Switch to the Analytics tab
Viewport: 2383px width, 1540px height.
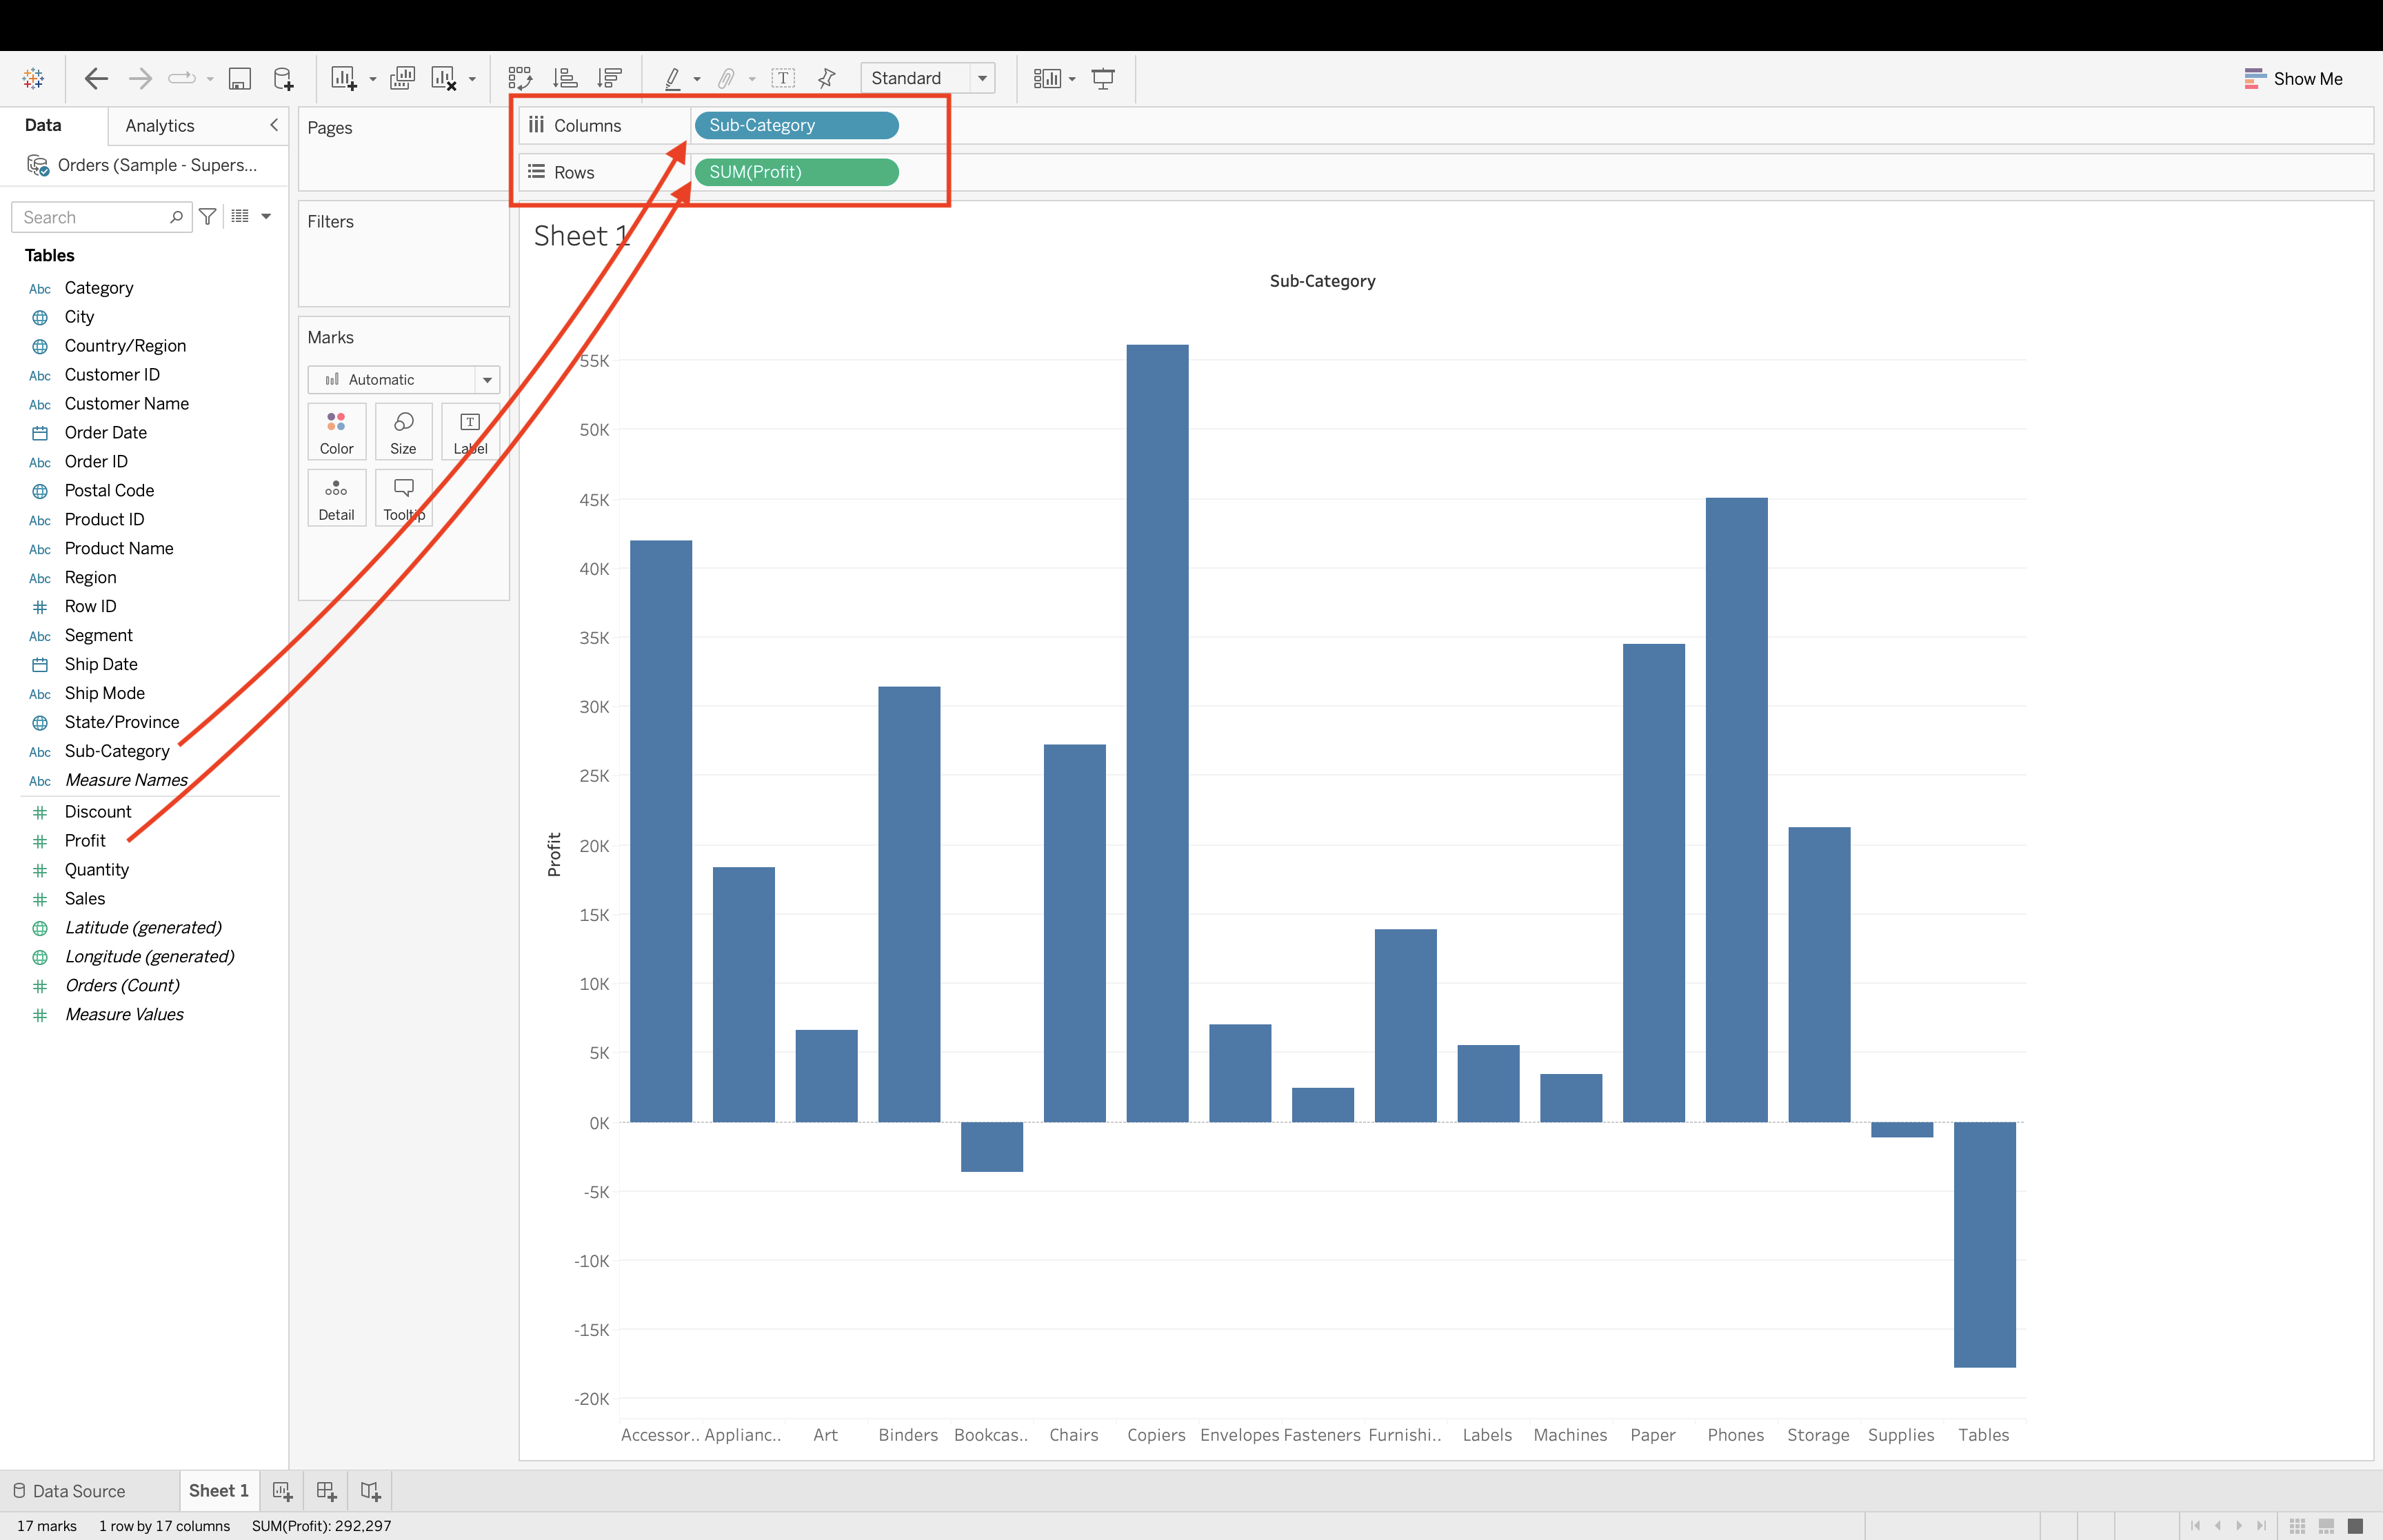[159, 125]
